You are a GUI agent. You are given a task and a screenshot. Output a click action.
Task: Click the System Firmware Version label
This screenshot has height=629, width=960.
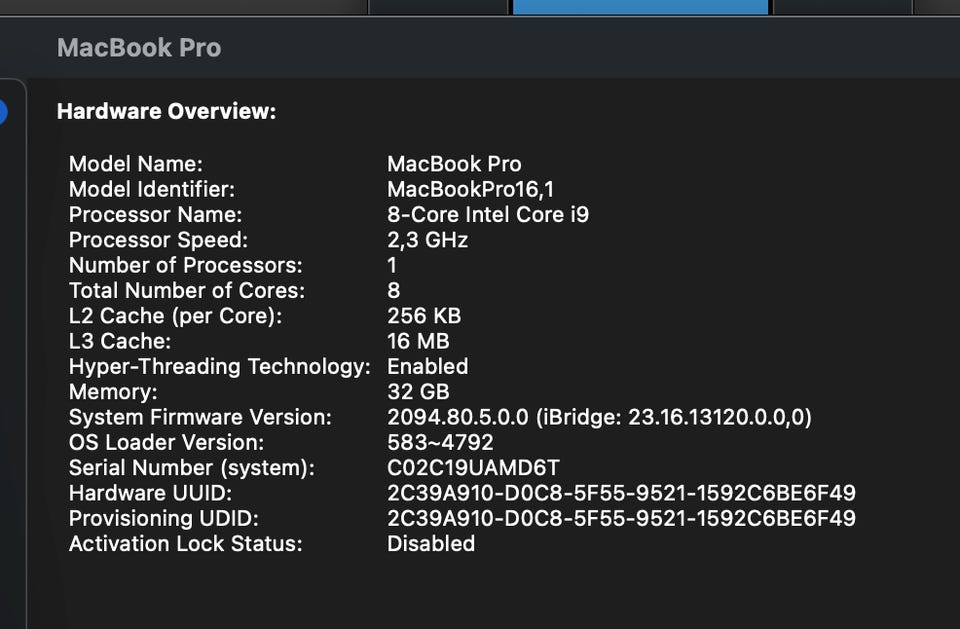[x=200, y=417]
